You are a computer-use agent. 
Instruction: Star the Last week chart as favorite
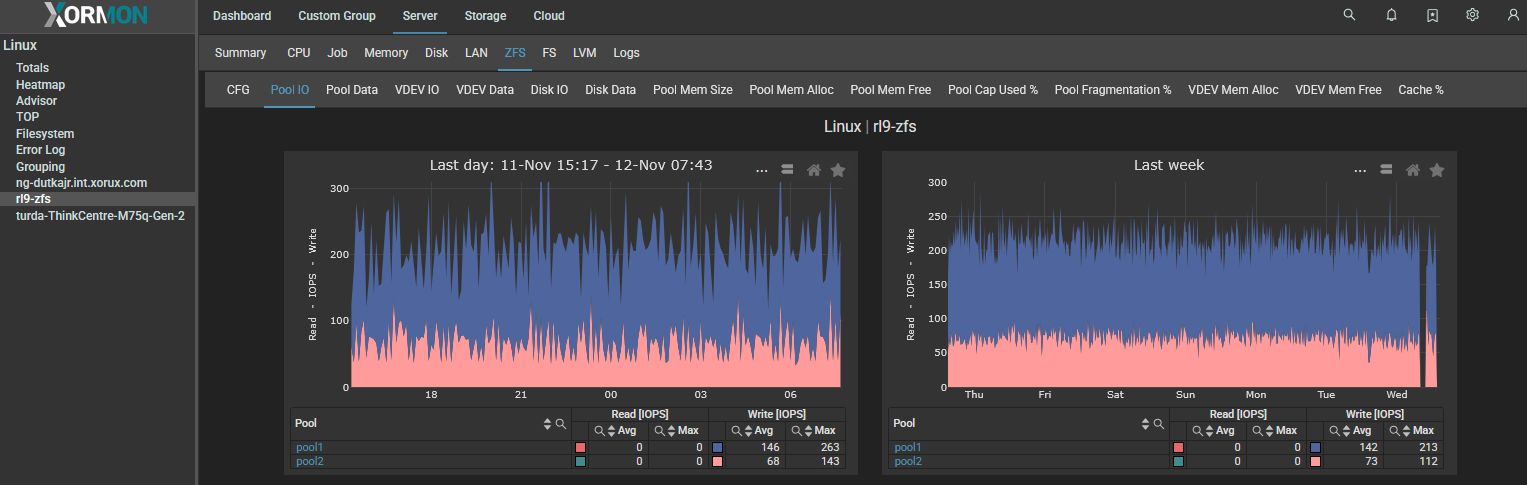1437,170
